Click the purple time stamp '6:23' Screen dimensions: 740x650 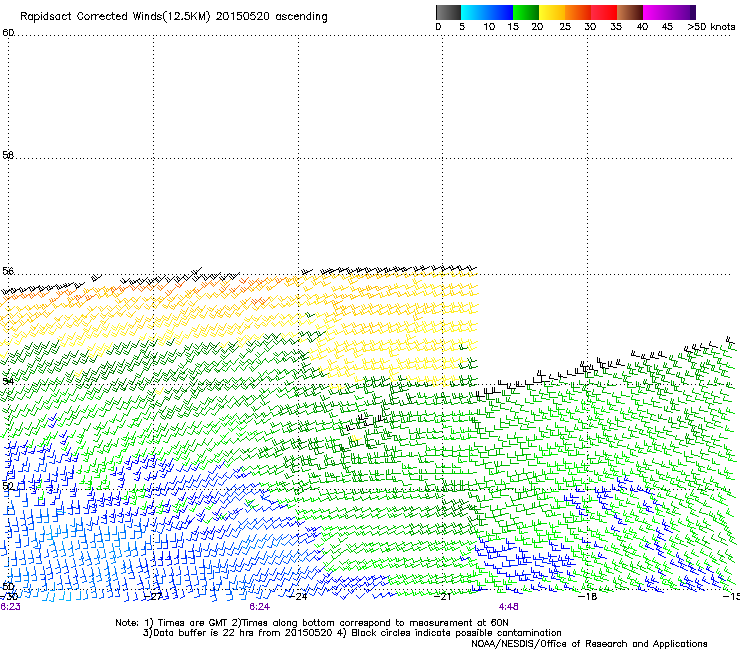(x=10, y=607)
